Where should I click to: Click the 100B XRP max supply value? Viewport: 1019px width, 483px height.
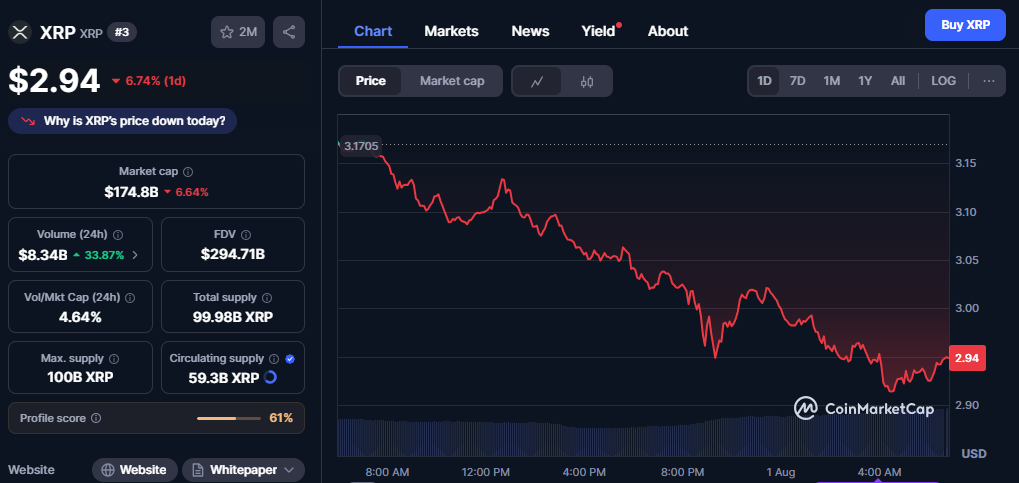tap(81, 377)
